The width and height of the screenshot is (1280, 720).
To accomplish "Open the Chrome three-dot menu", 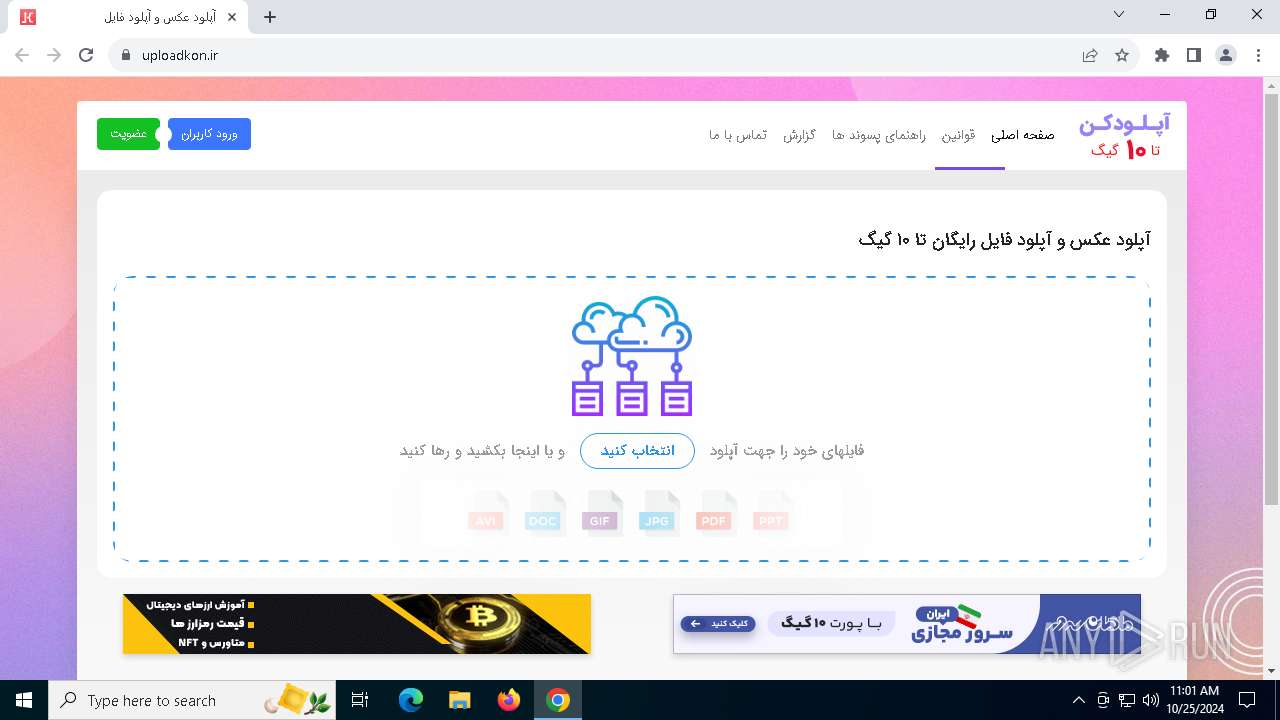I will (x=1257, y=56).
